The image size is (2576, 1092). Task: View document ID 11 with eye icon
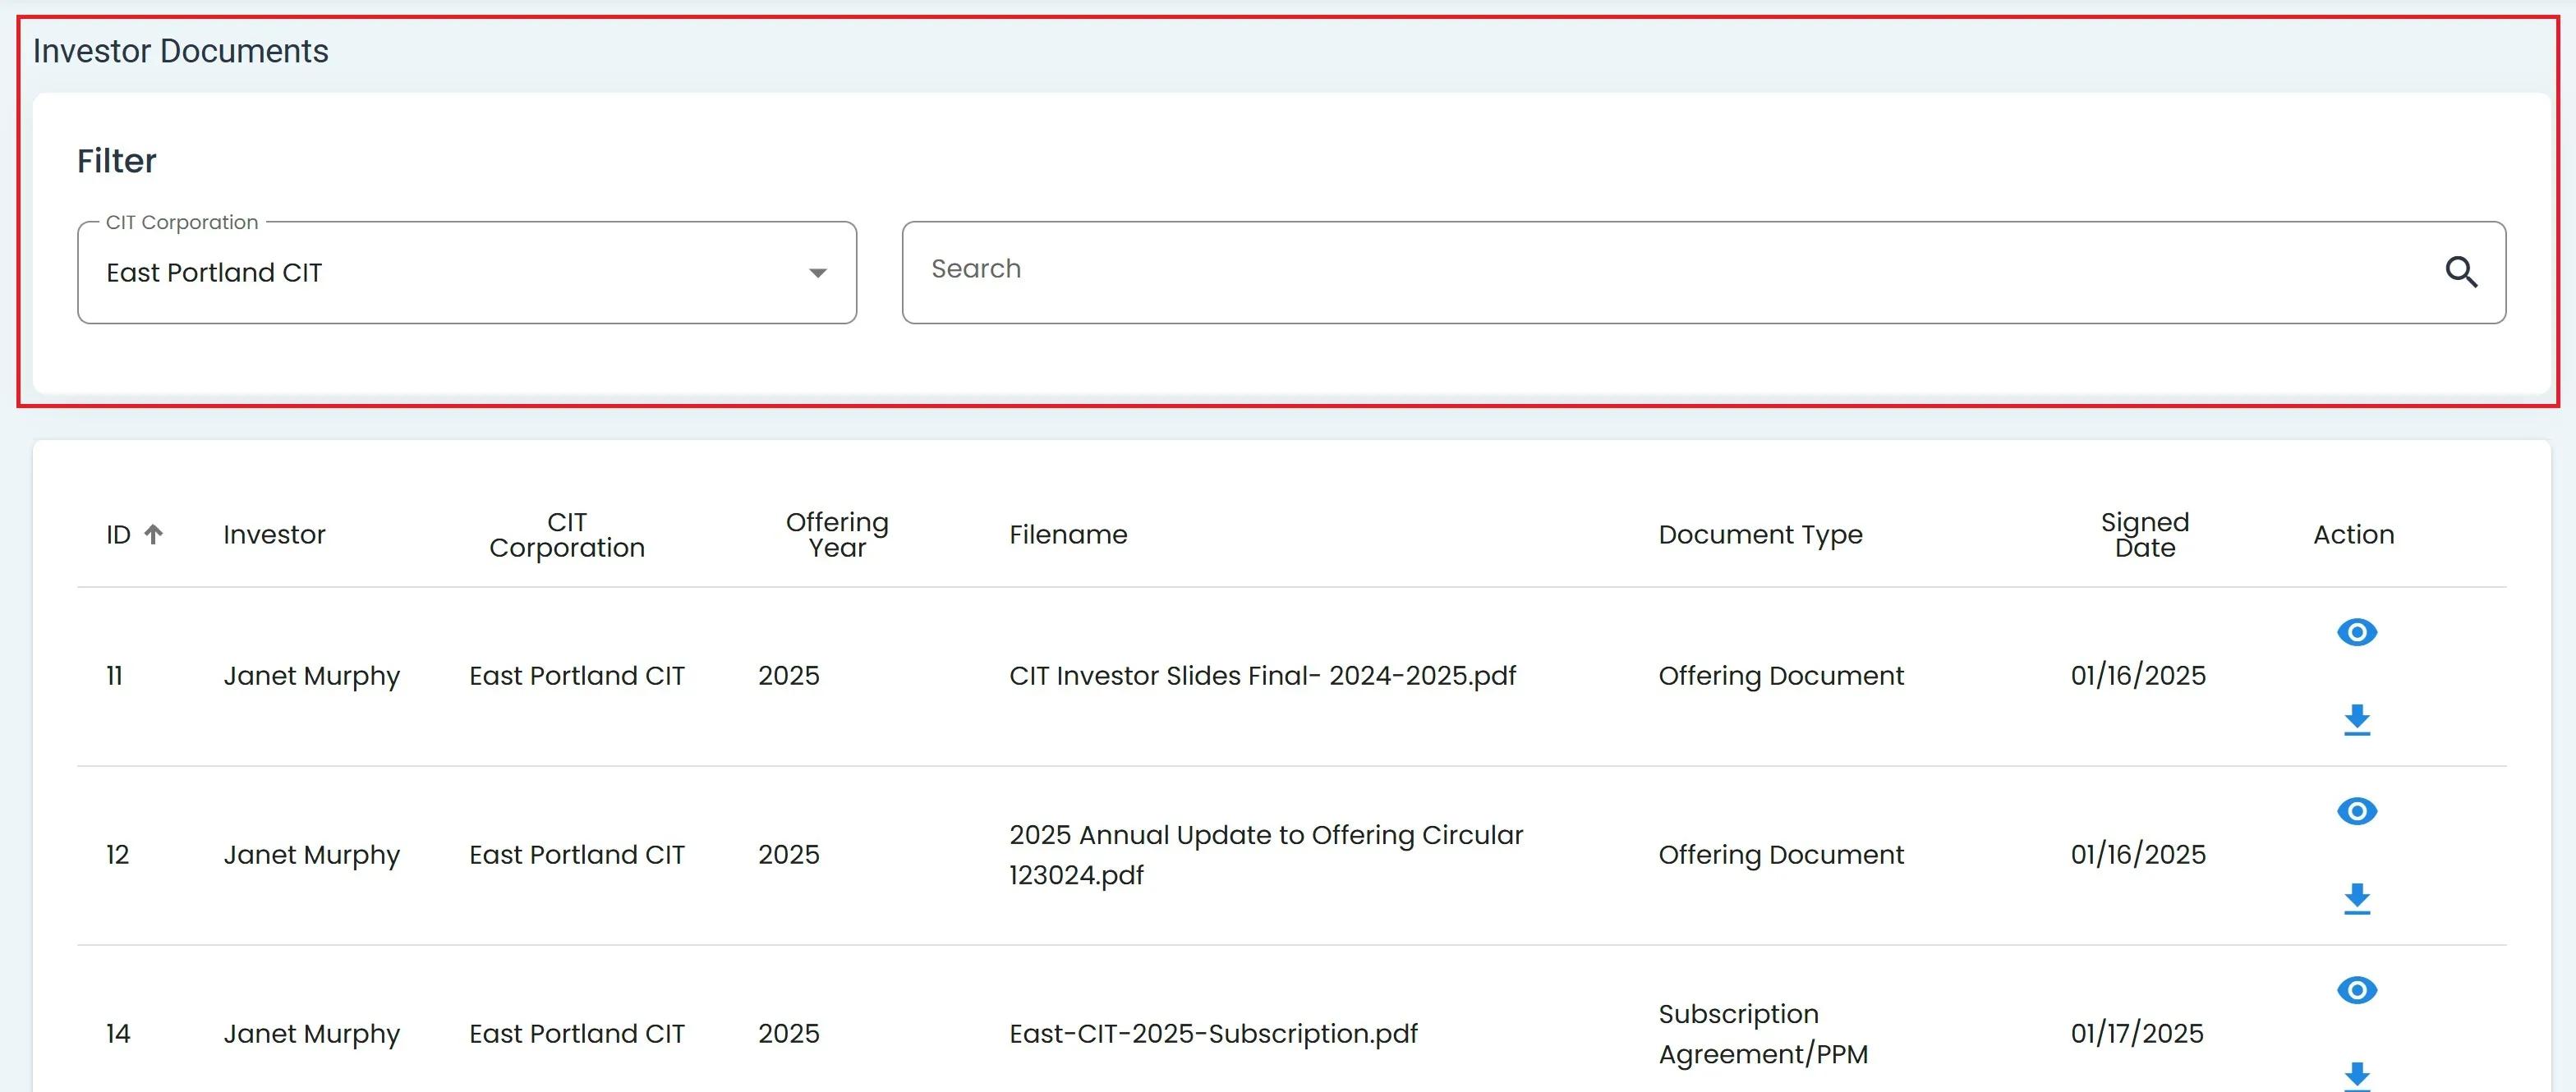(2356, 632)
